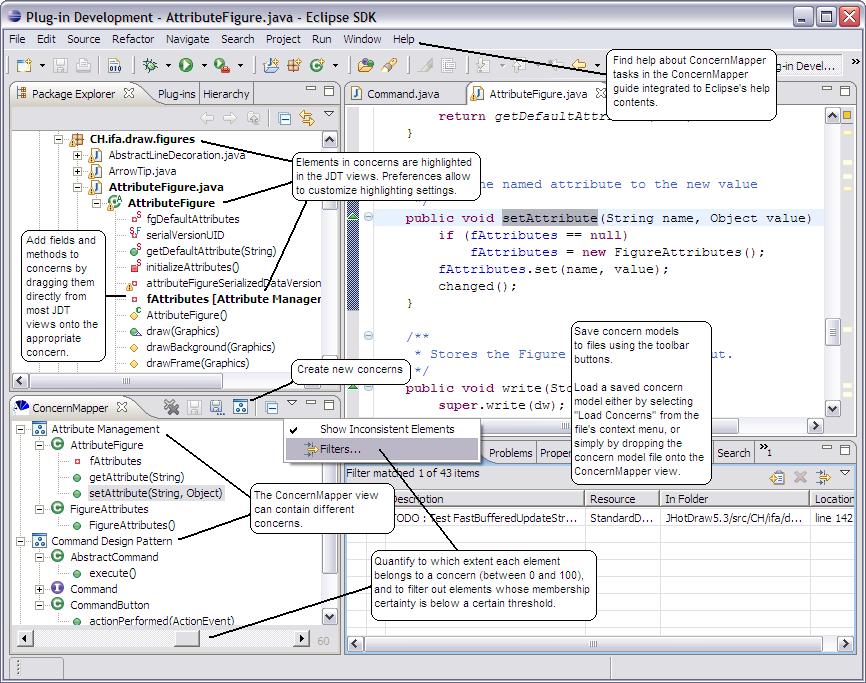Screen dimensions: 866x683
Task: Switch to the Problems tab
Action: click(x=510, y=453)
